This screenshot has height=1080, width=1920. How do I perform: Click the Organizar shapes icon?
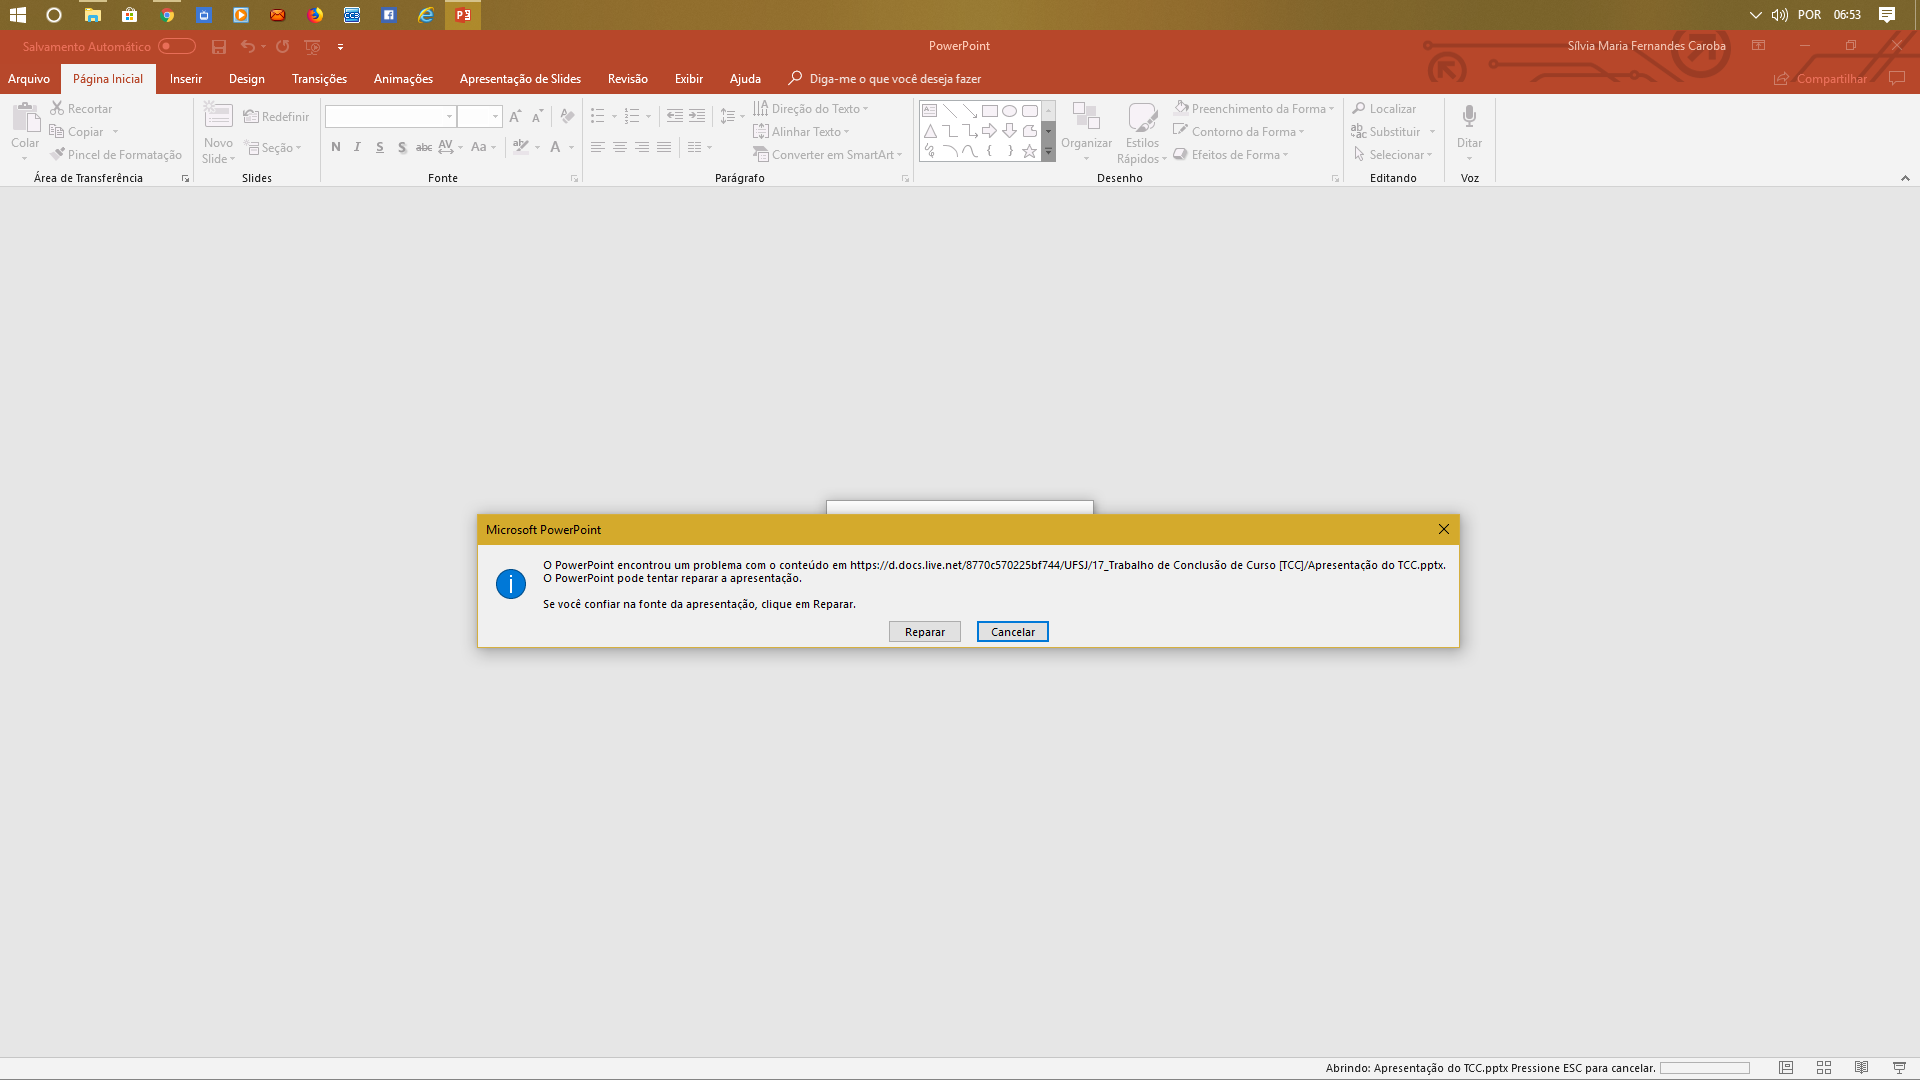1086,117
